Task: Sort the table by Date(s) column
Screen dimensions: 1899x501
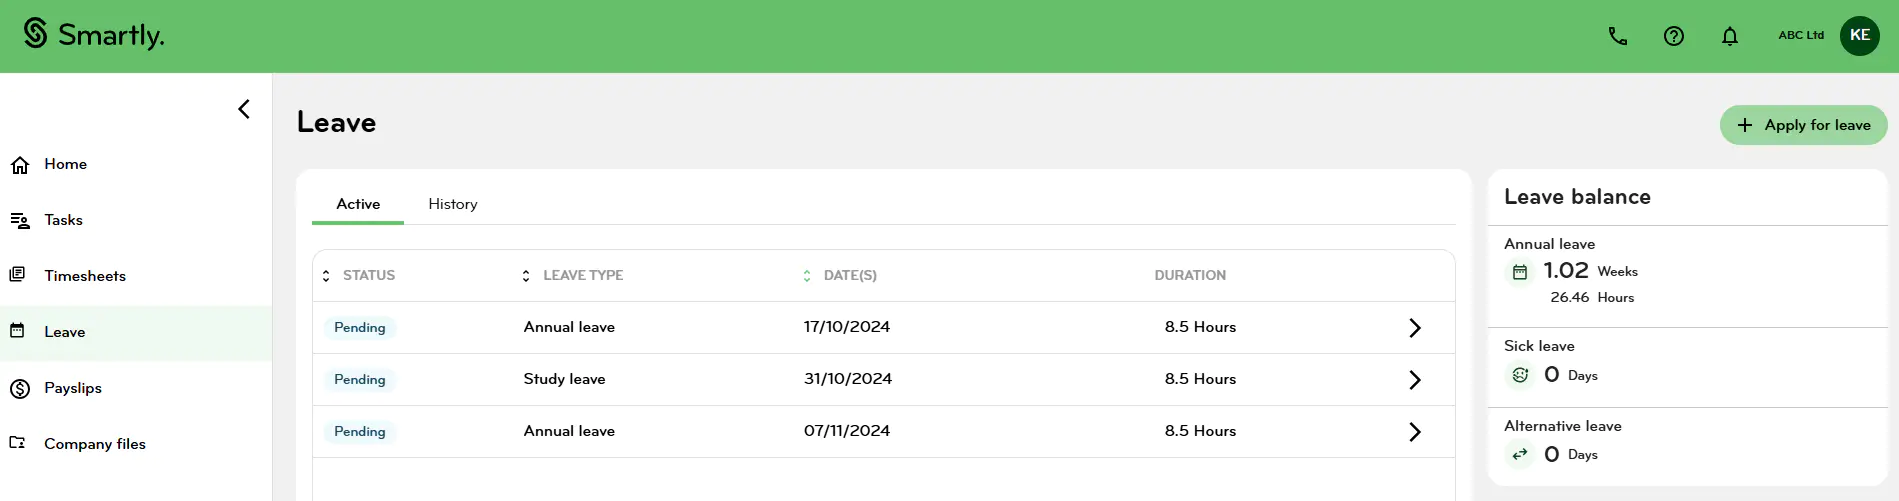Action: click(x=807, y=276)
